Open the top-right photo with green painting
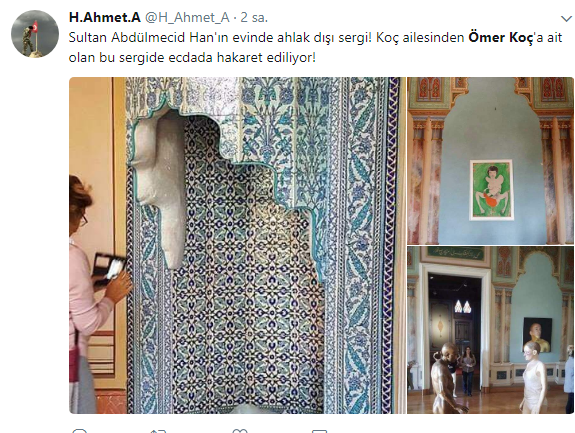The width and height of the screenshot is (575, 433). 490,161
